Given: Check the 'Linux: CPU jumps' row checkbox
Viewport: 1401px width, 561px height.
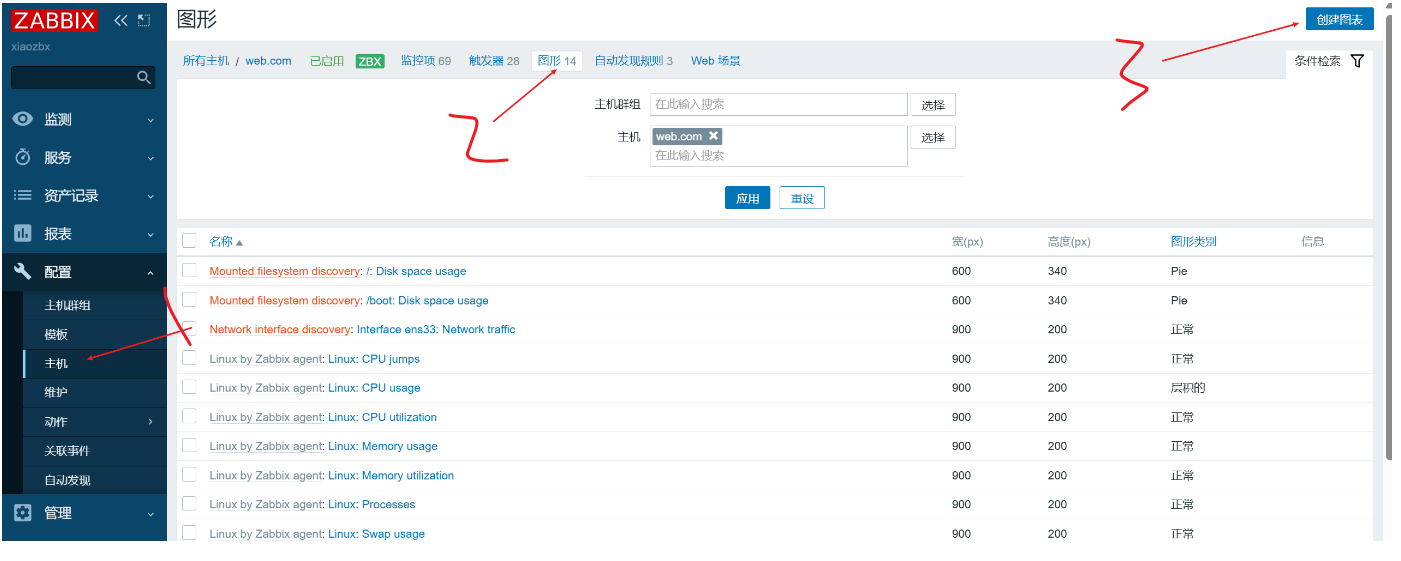Looking at the screenshot, I should (189, 358).
